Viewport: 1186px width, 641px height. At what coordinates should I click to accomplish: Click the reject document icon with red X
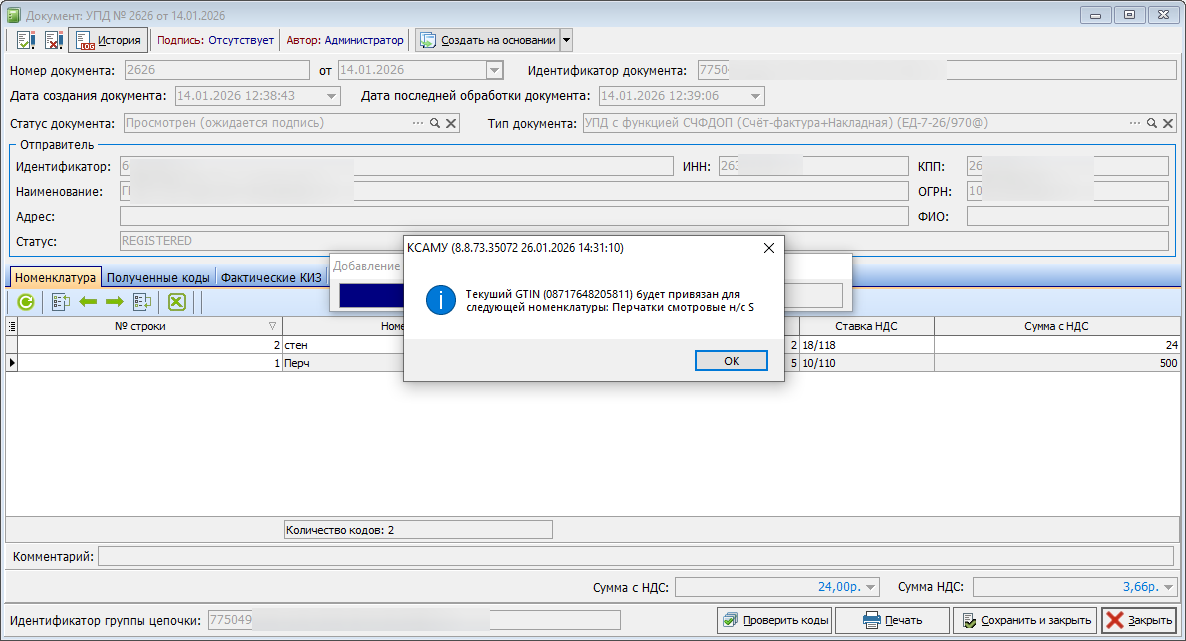[x=54, y=40]
